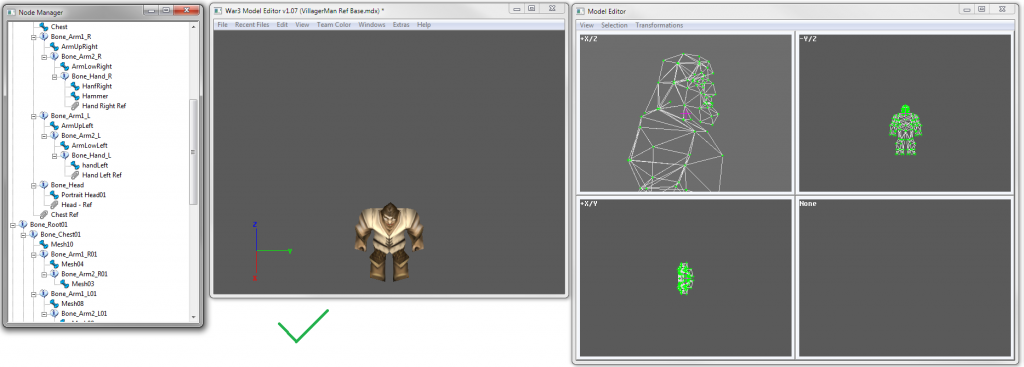The height and width of the screenshot is (367, 1024).
Task: Click the node icon beside Mesh08
Action: coord(54,304)
